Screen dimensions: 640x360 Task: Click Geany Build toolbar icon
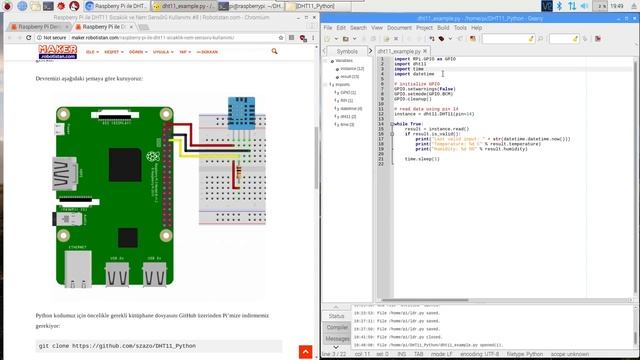tap(441, 39)
